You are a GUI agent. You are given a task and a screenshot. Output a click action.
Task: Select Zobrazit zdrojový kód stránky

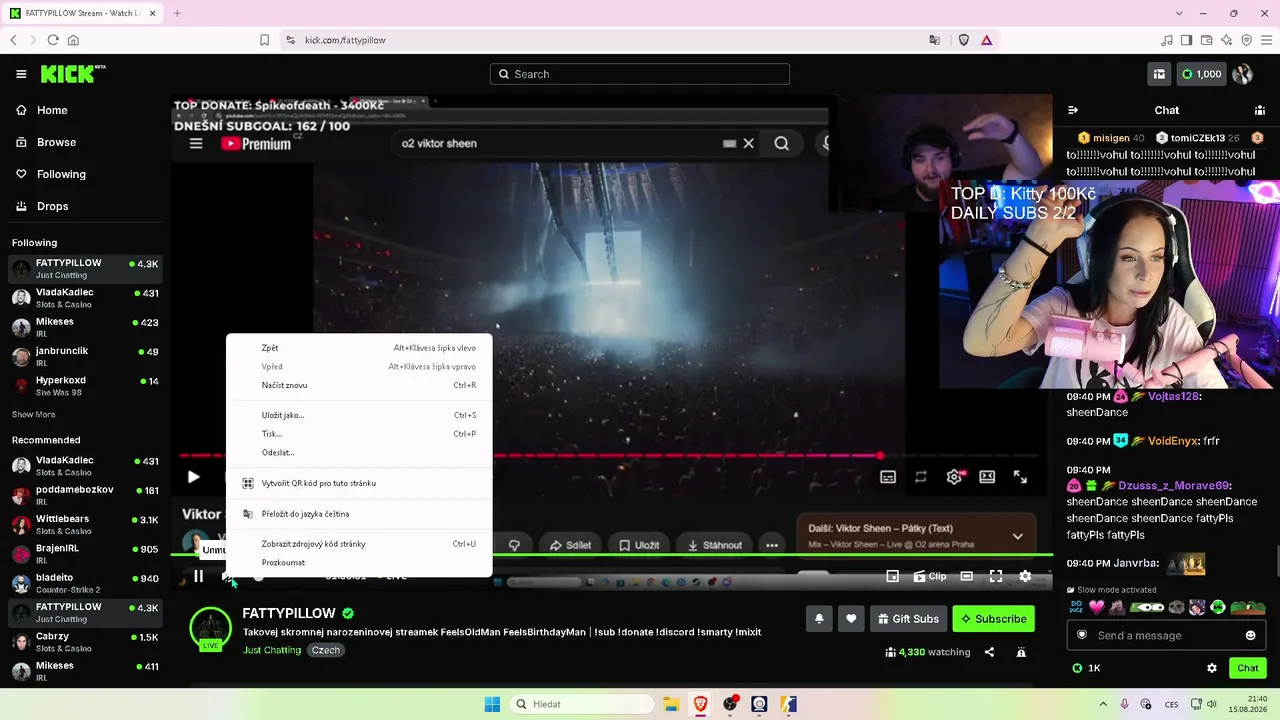359,544
